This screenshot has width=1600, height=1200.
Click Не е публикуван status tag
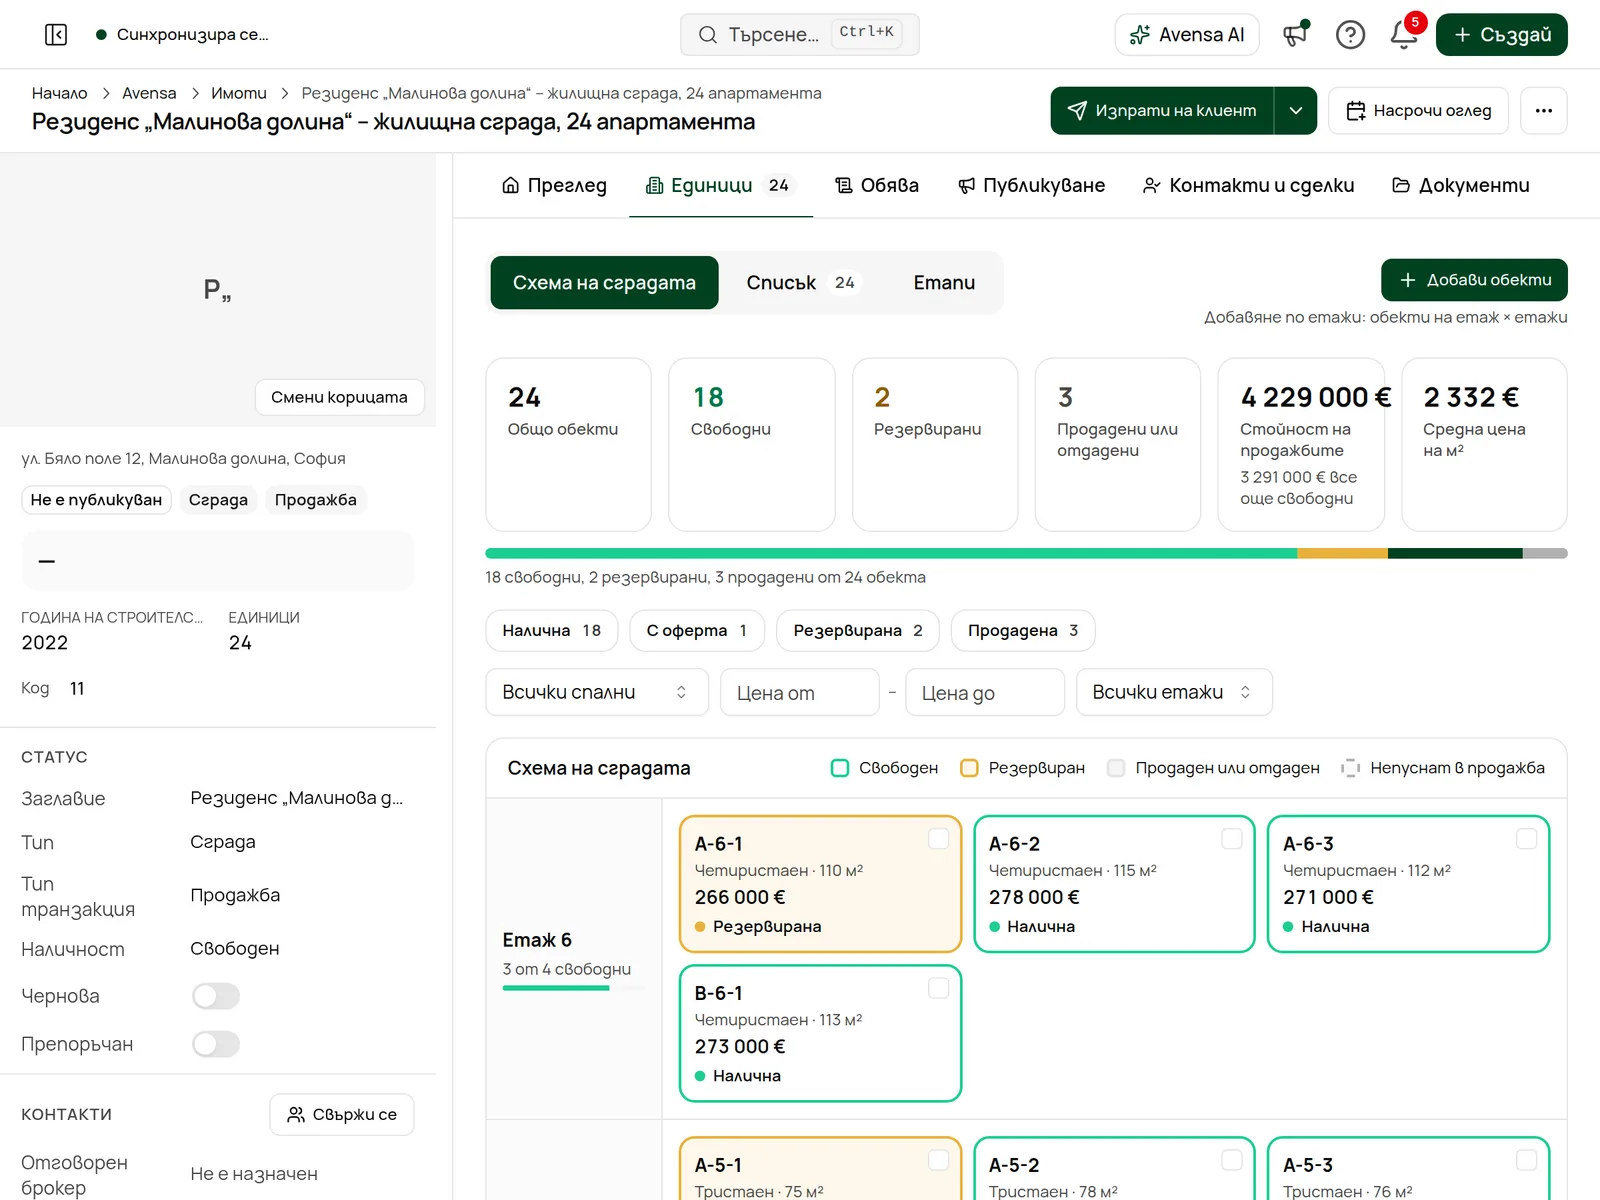point(96,500)
